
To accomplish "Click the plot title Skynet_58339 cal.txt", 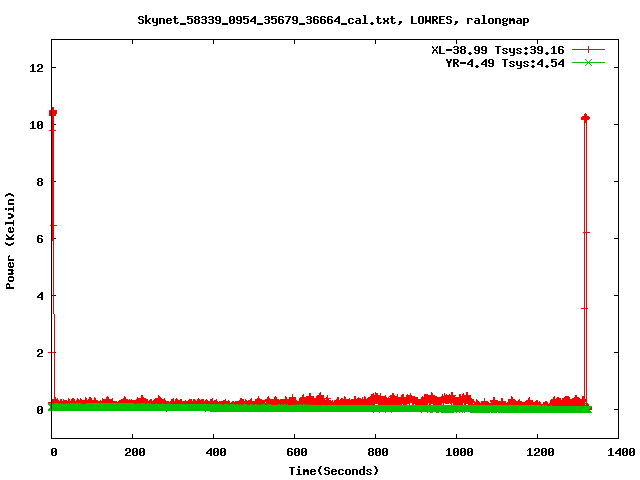I will [x=333, y=20].
